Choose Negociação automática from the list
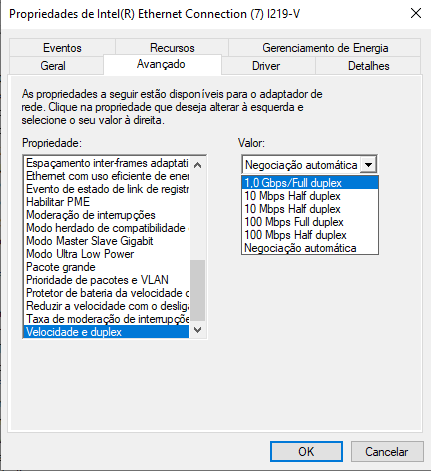431x471 pixels. coord(310,248)
